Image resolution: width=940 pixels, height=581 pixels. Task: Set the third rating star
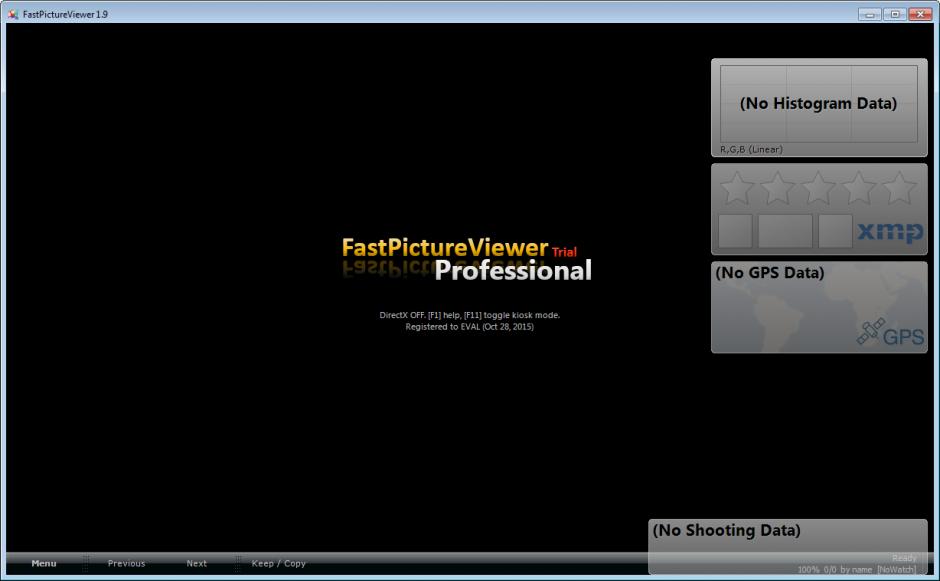[818, 188]
